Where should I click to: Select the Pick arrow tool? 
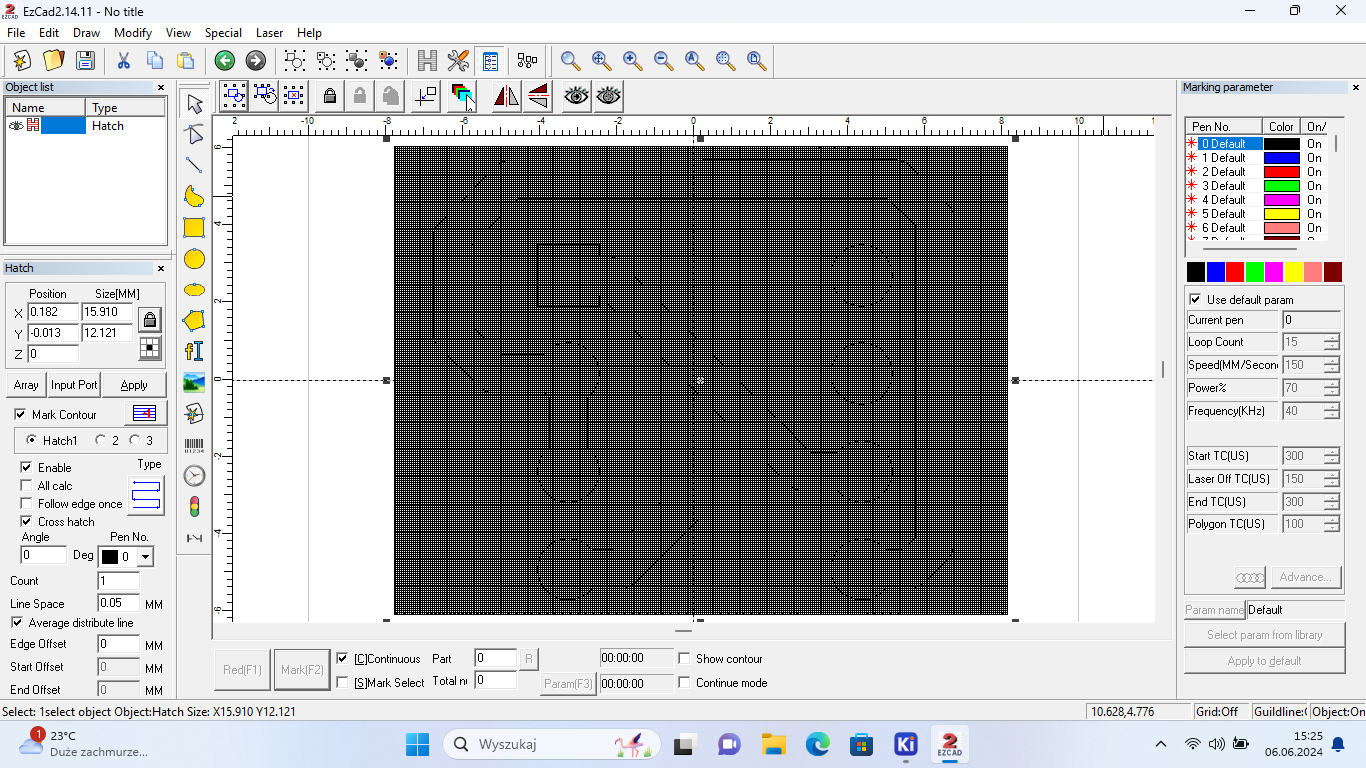pyautogui.click(x=194, y=104)
